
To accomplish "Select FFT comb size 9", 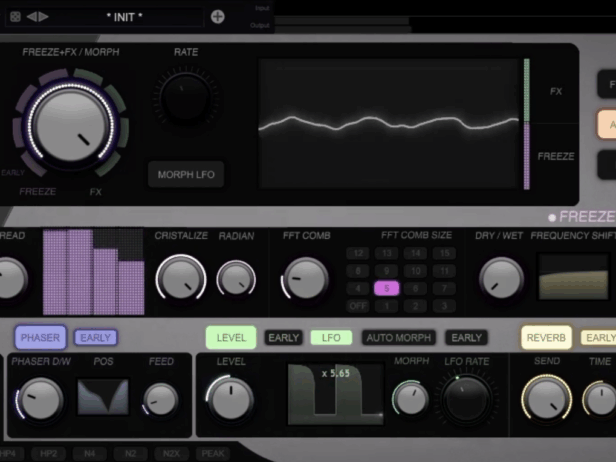I will click(387, 271).
